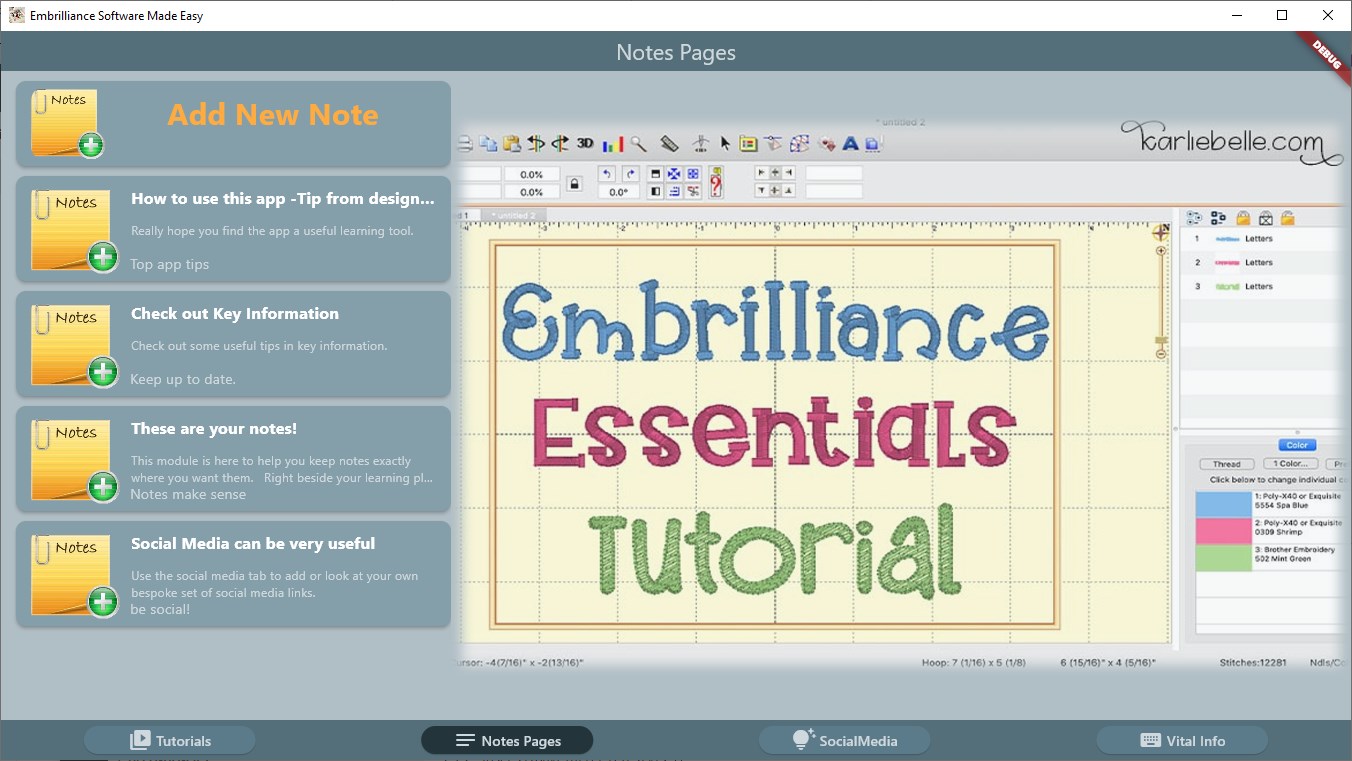Image resolution: width=1352 pixels, height=761 pixels.
Task: Click the 3D stitch view icon
Action: [x=584, y=143]
